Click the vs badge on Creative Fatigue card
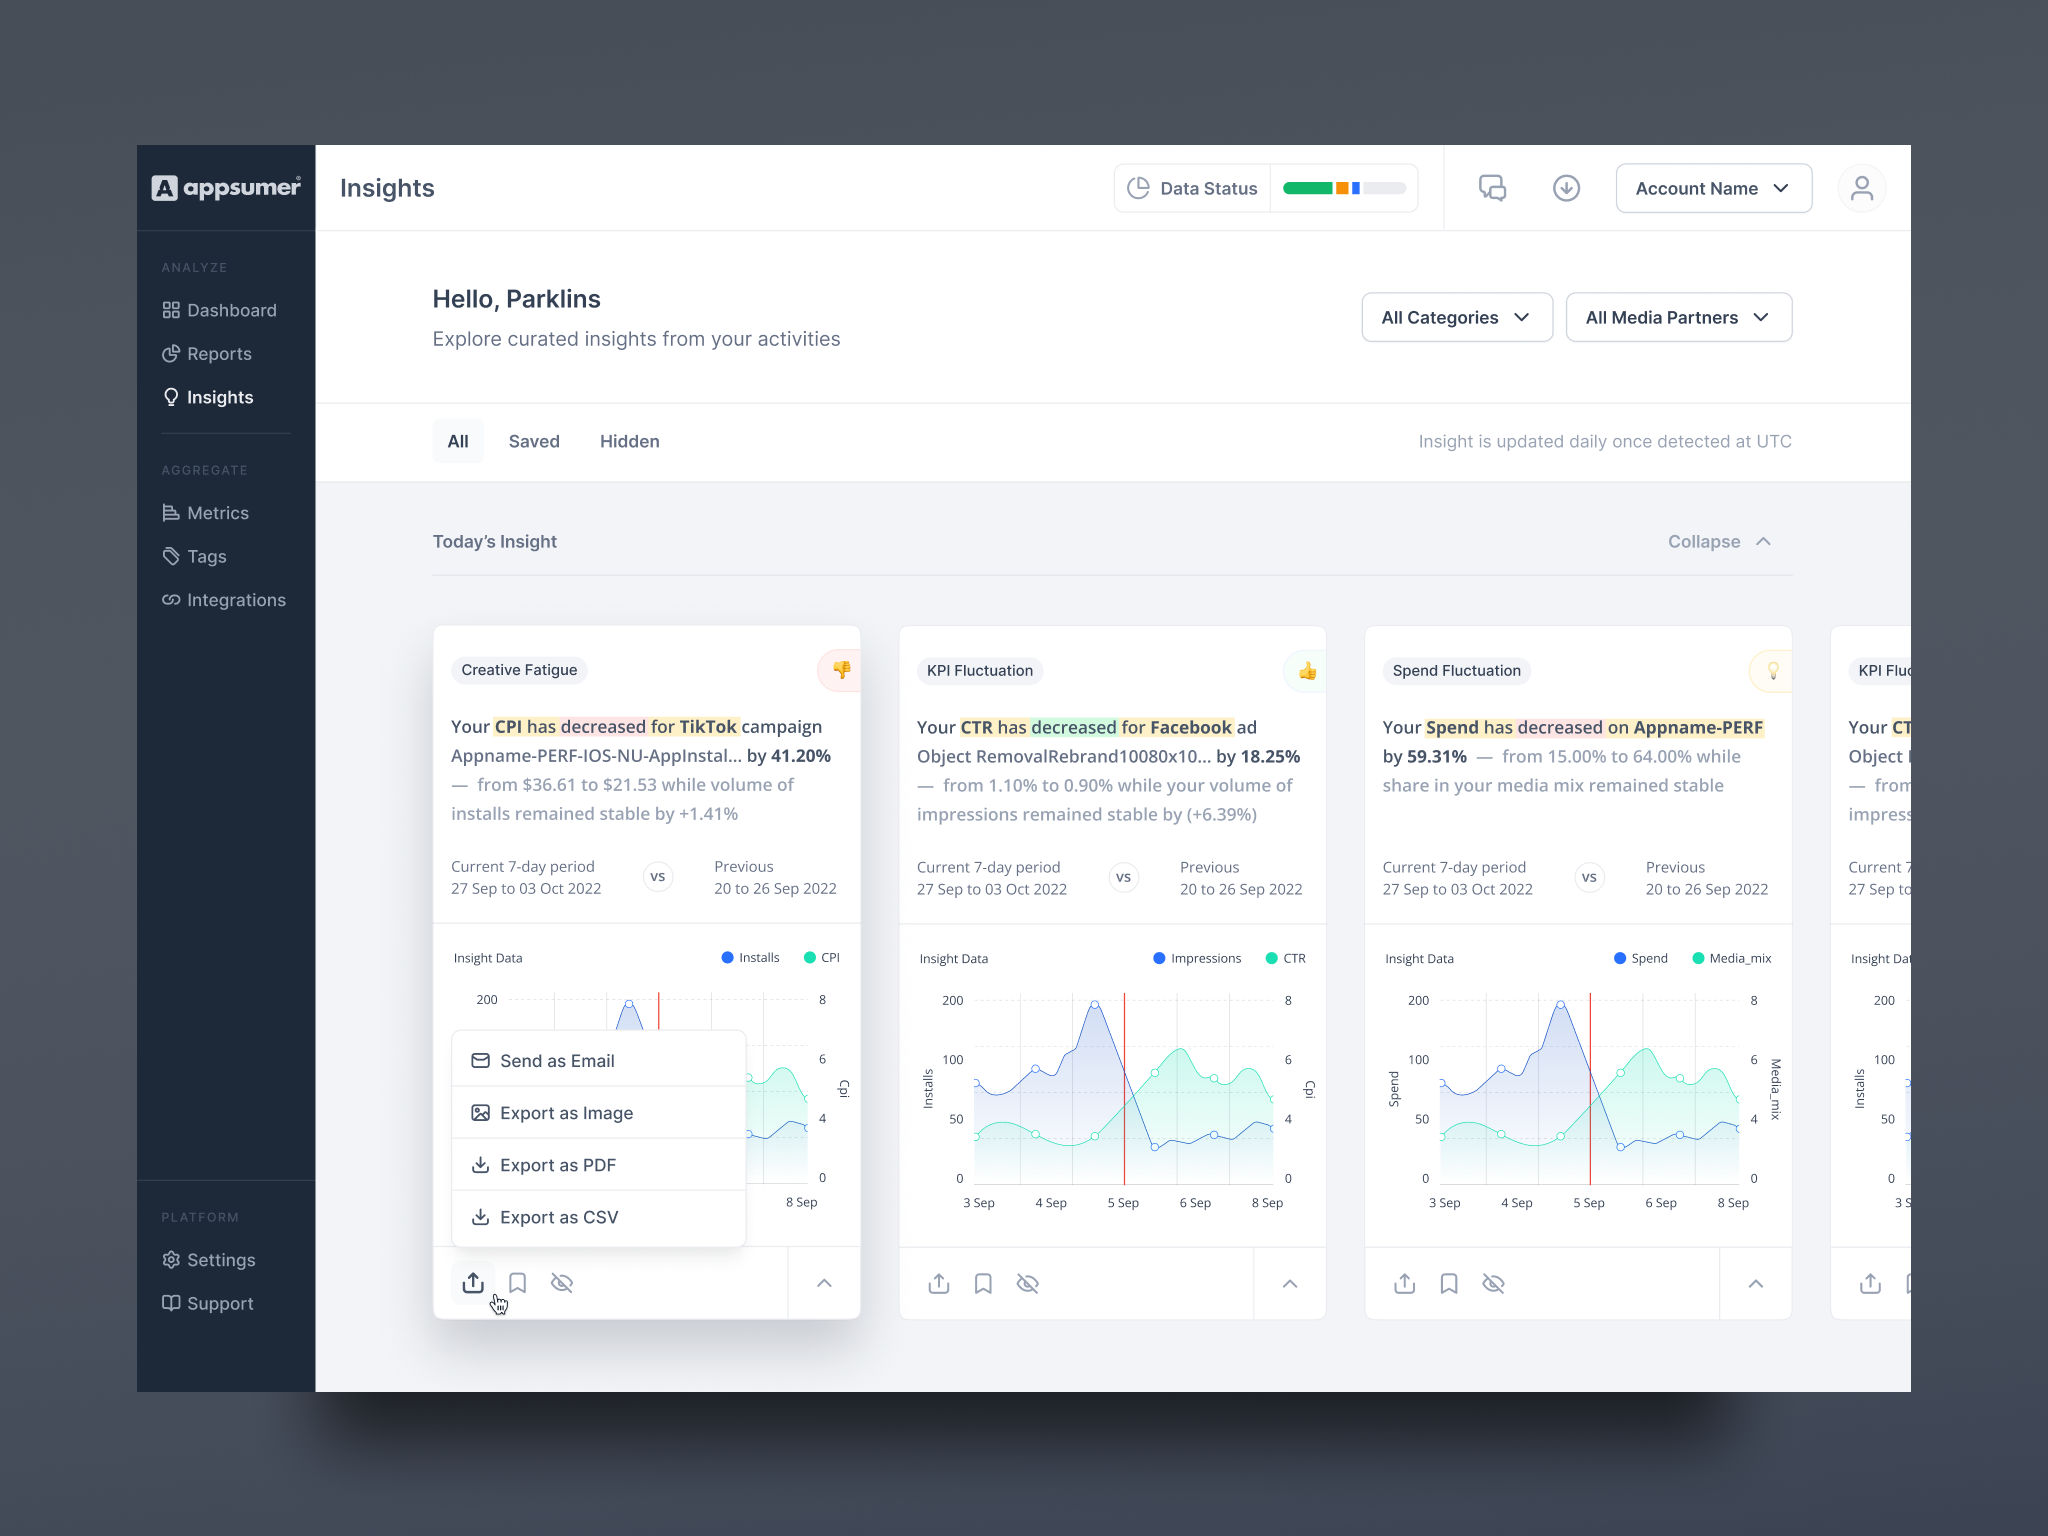 pyautogui.click(x=658, y=877)
